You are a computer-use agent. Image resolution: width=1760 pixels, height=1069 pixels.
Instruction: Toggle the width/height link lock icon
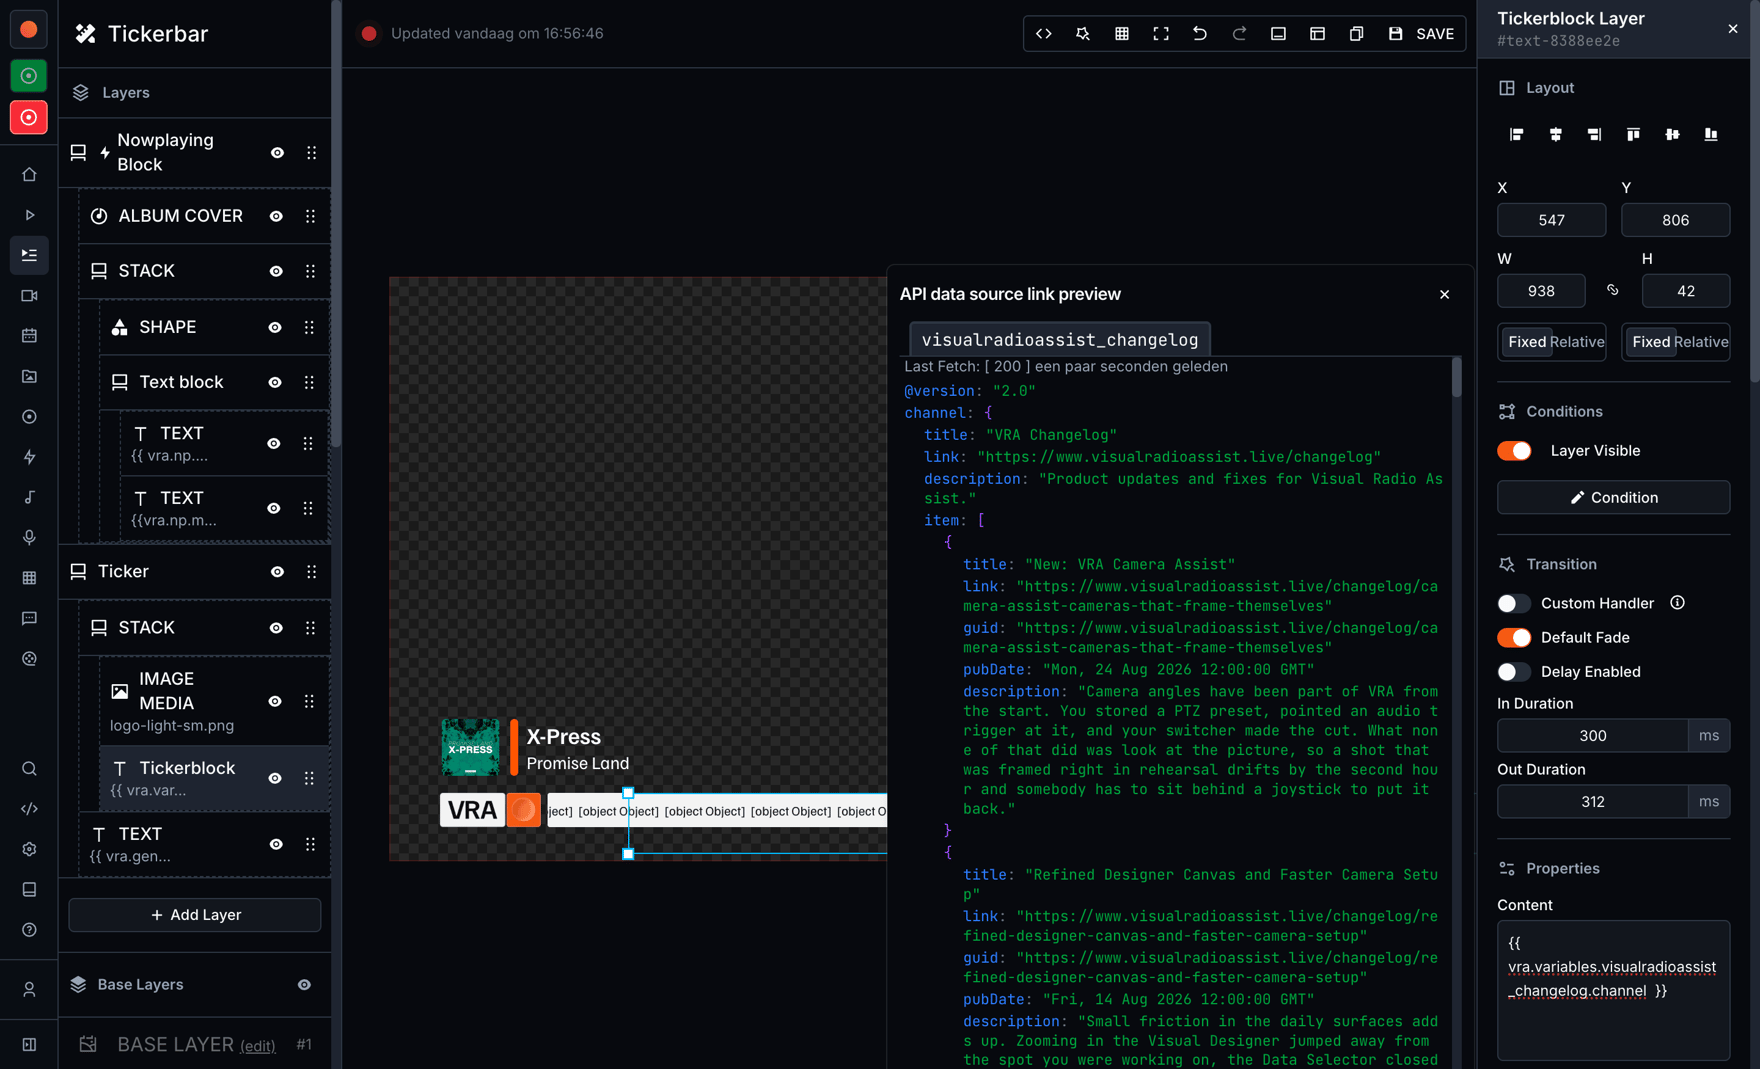click(x=1613, y=291)
